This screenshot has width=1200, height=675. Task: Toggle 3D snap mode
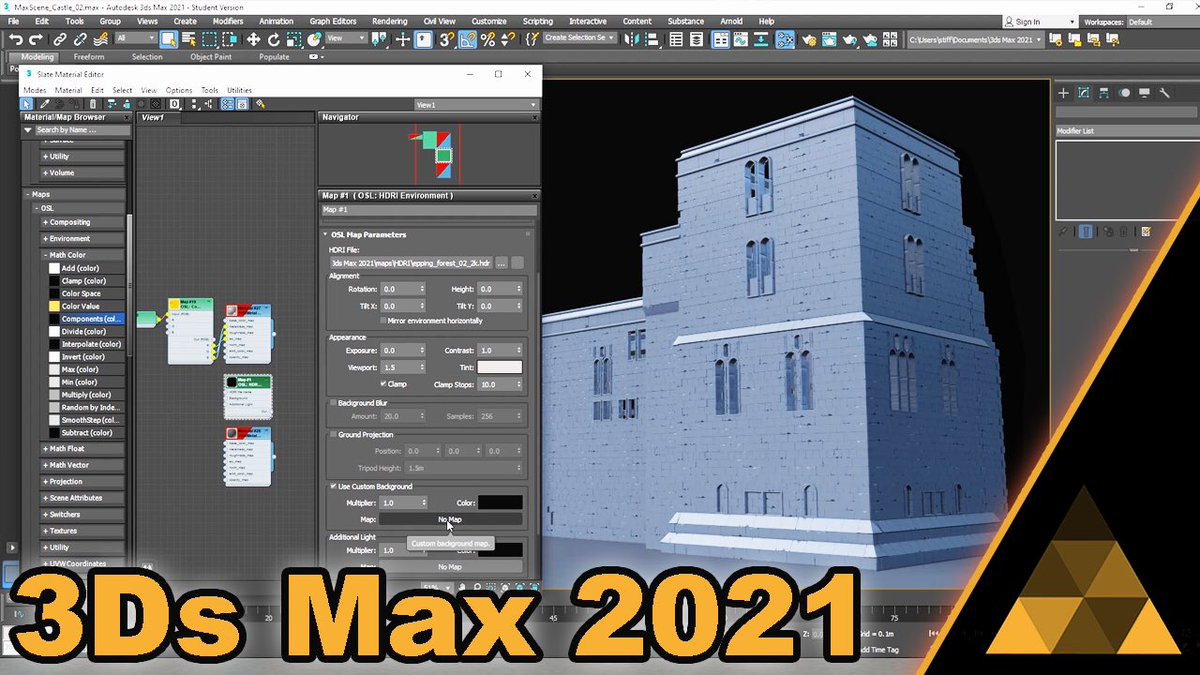click(x=446, y=40)
